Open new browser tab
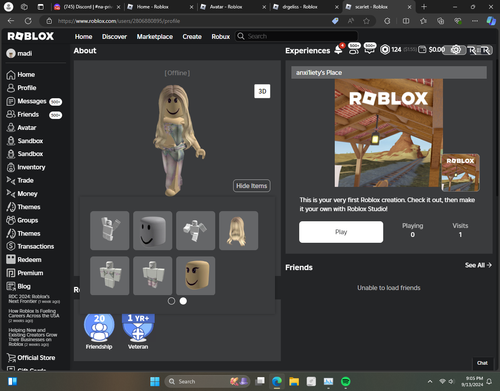 coord(424,7)
